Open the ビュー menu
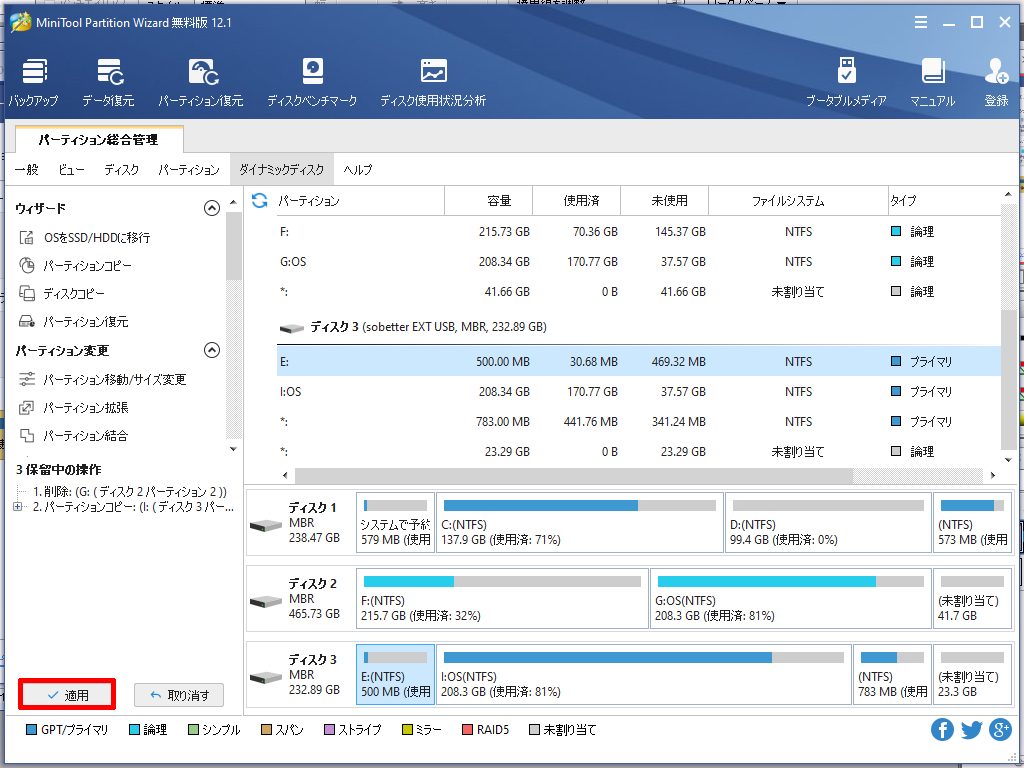The width and height of the screenshot is (1024, 768). 71,170
